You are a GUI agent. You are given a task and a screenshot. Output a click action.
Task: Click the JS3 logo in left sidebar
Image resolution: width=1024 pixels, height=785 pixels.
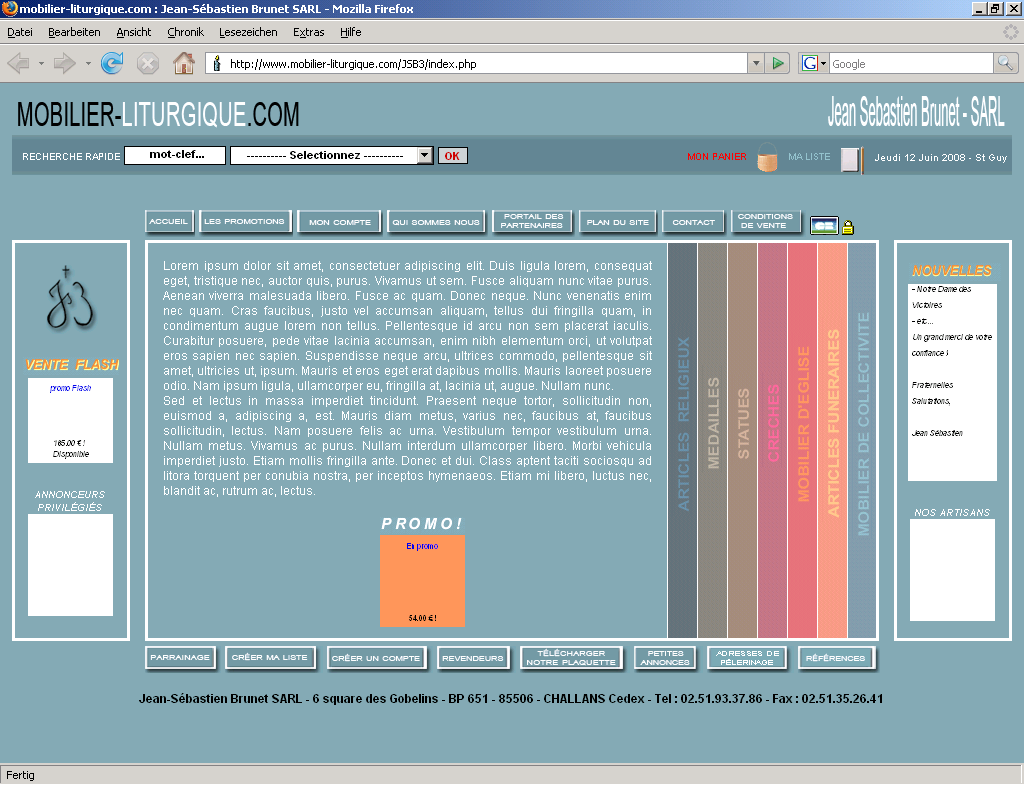pos(70,298)
